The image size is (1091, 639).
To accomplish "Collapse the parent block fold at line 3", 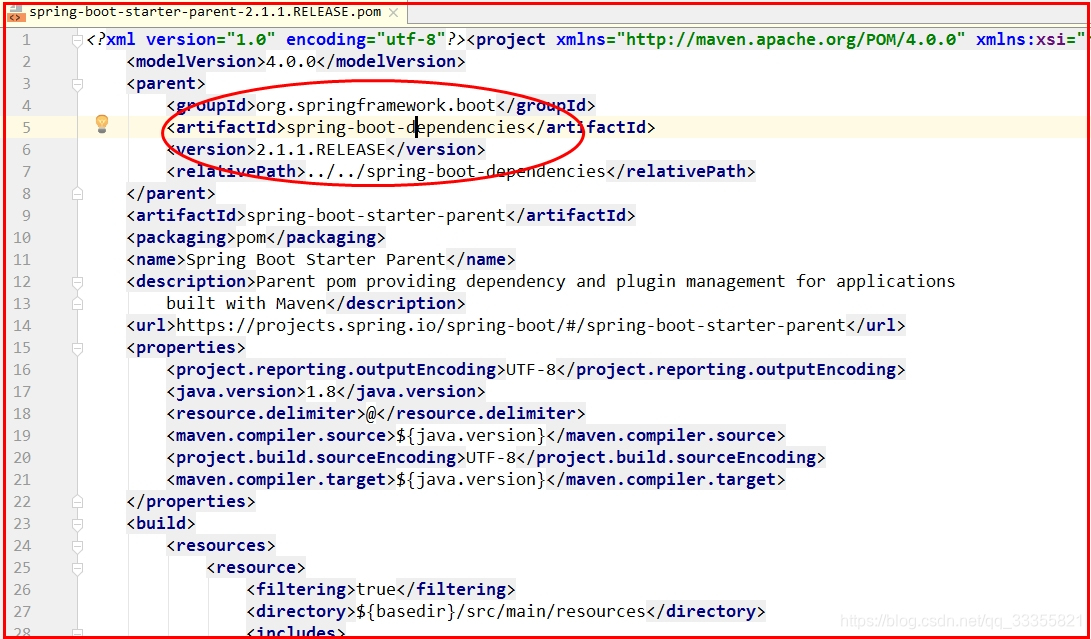I will 77,84.
